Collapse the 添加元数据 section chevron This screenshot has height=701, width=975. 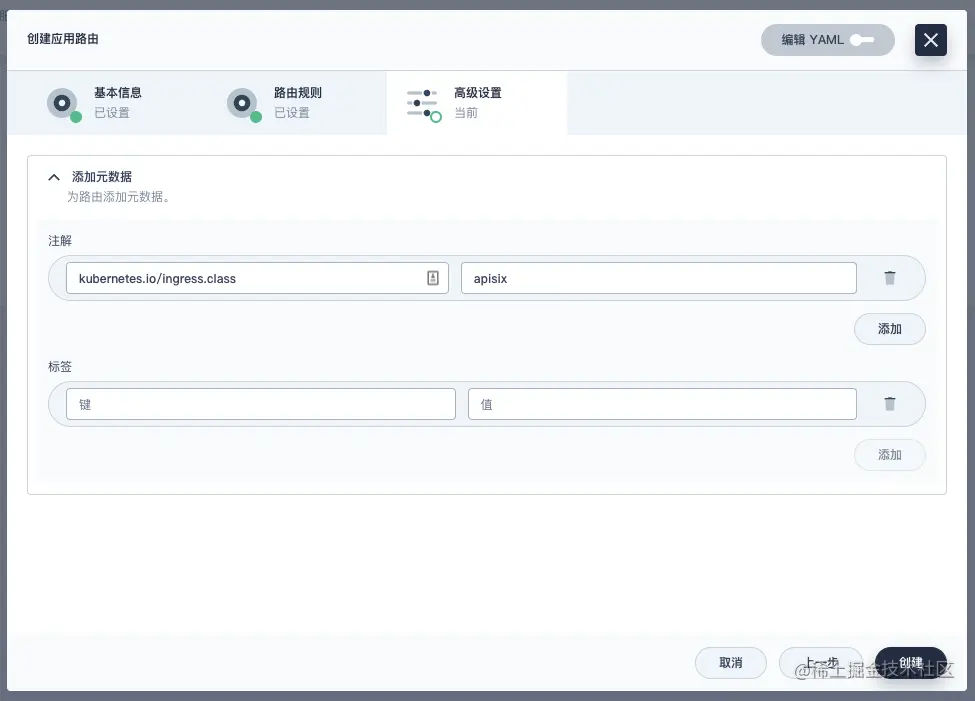click(54, 177)
